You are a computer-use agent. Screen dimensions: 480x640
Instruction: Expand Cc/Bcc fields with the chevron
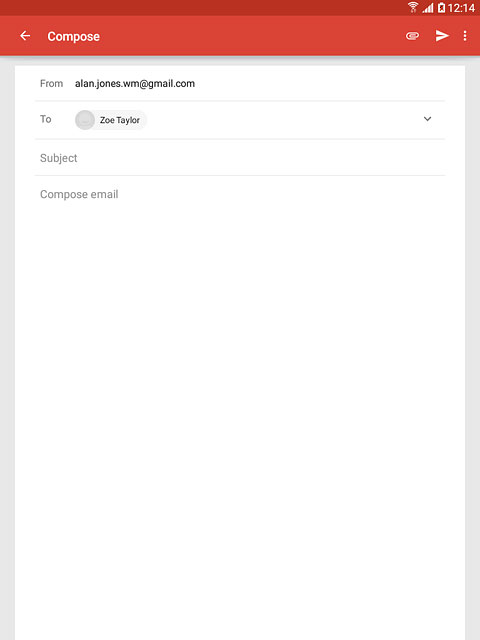427,119
